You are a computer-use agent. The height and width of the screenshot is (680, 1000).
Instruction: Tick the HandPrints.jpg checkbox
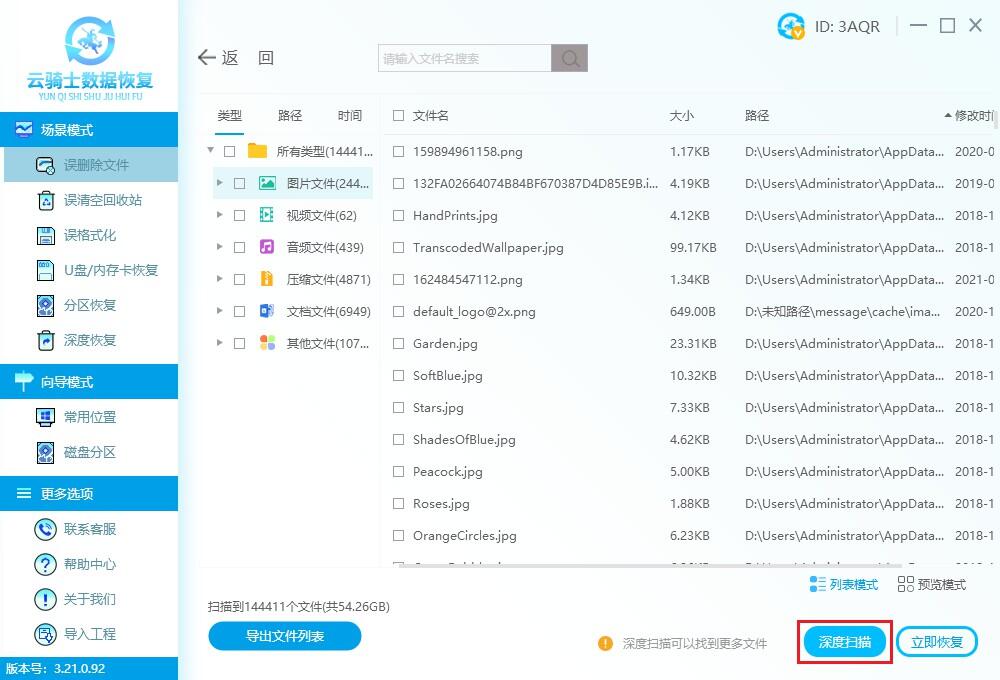(x=399, y=216)
